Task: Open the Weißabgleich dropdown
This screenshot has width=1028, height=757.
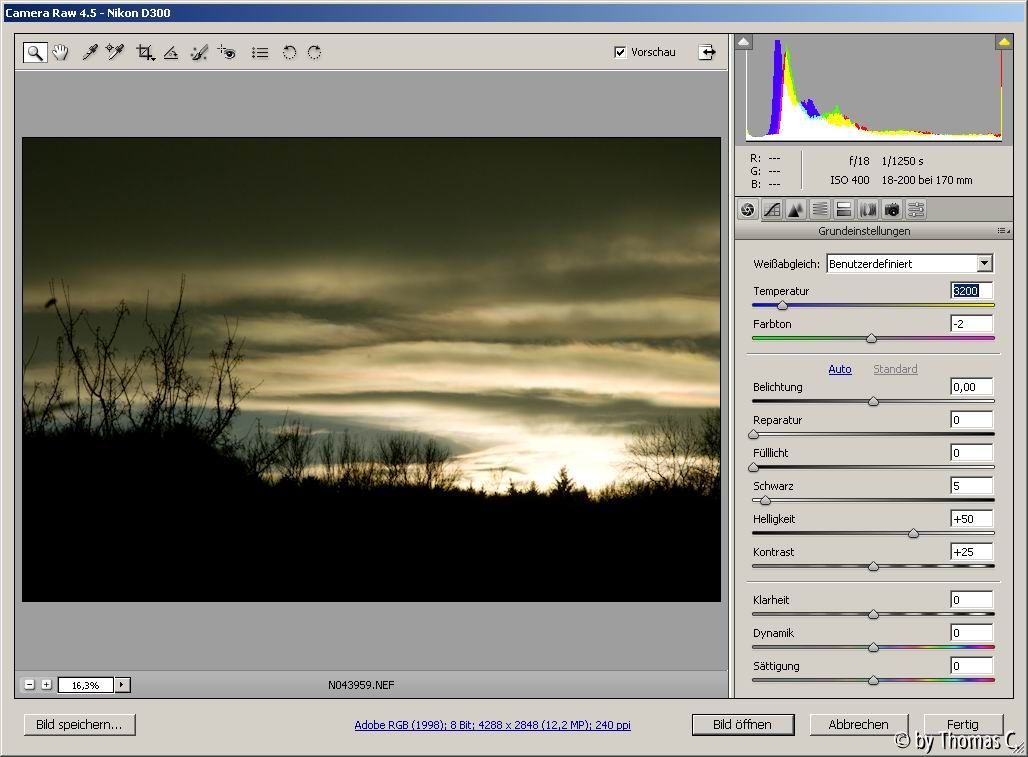Action: [984, 264]
